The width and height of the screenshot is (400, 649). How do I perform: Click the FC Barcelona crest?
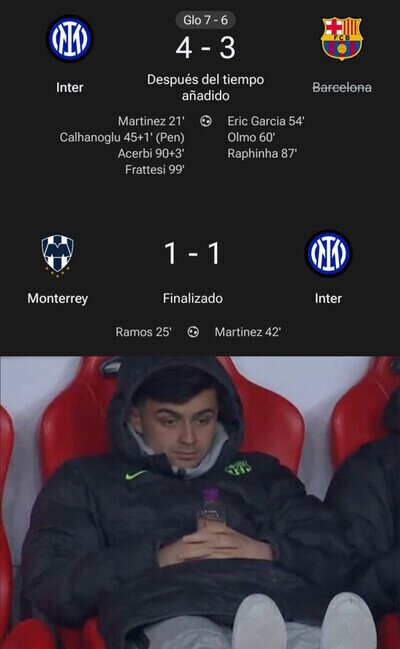(x=342, y=38)
